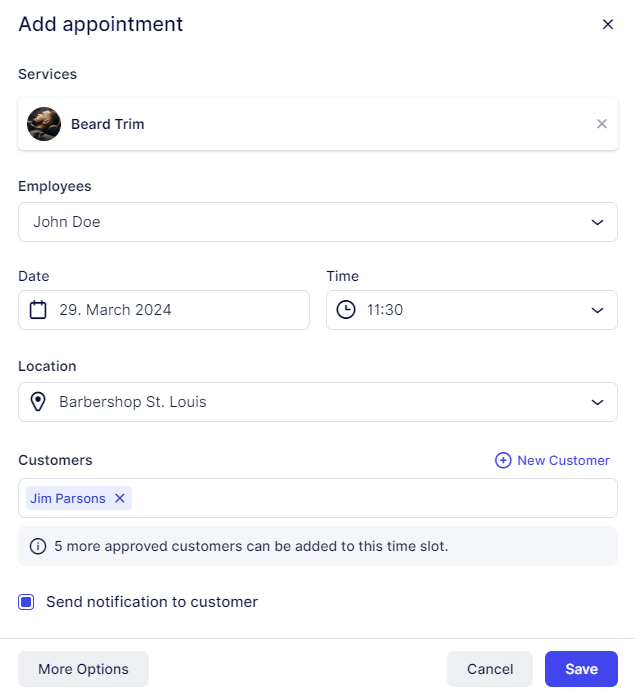Screen dimensions: 635x694
Task: Click the clock icon in Time field
Action: tap(346, 310)
